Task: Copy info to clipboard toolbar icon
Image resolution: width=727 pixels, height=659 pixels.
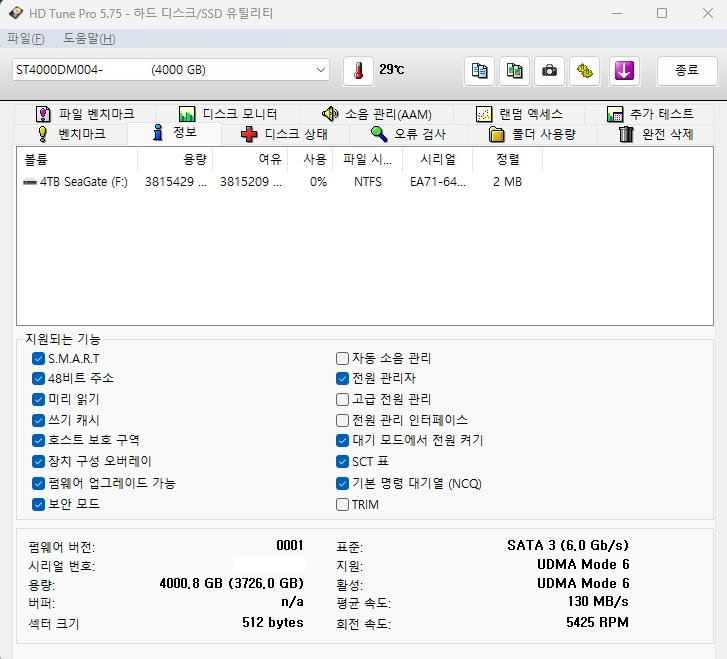Action: pyautogui.click(x=479, y=71)
